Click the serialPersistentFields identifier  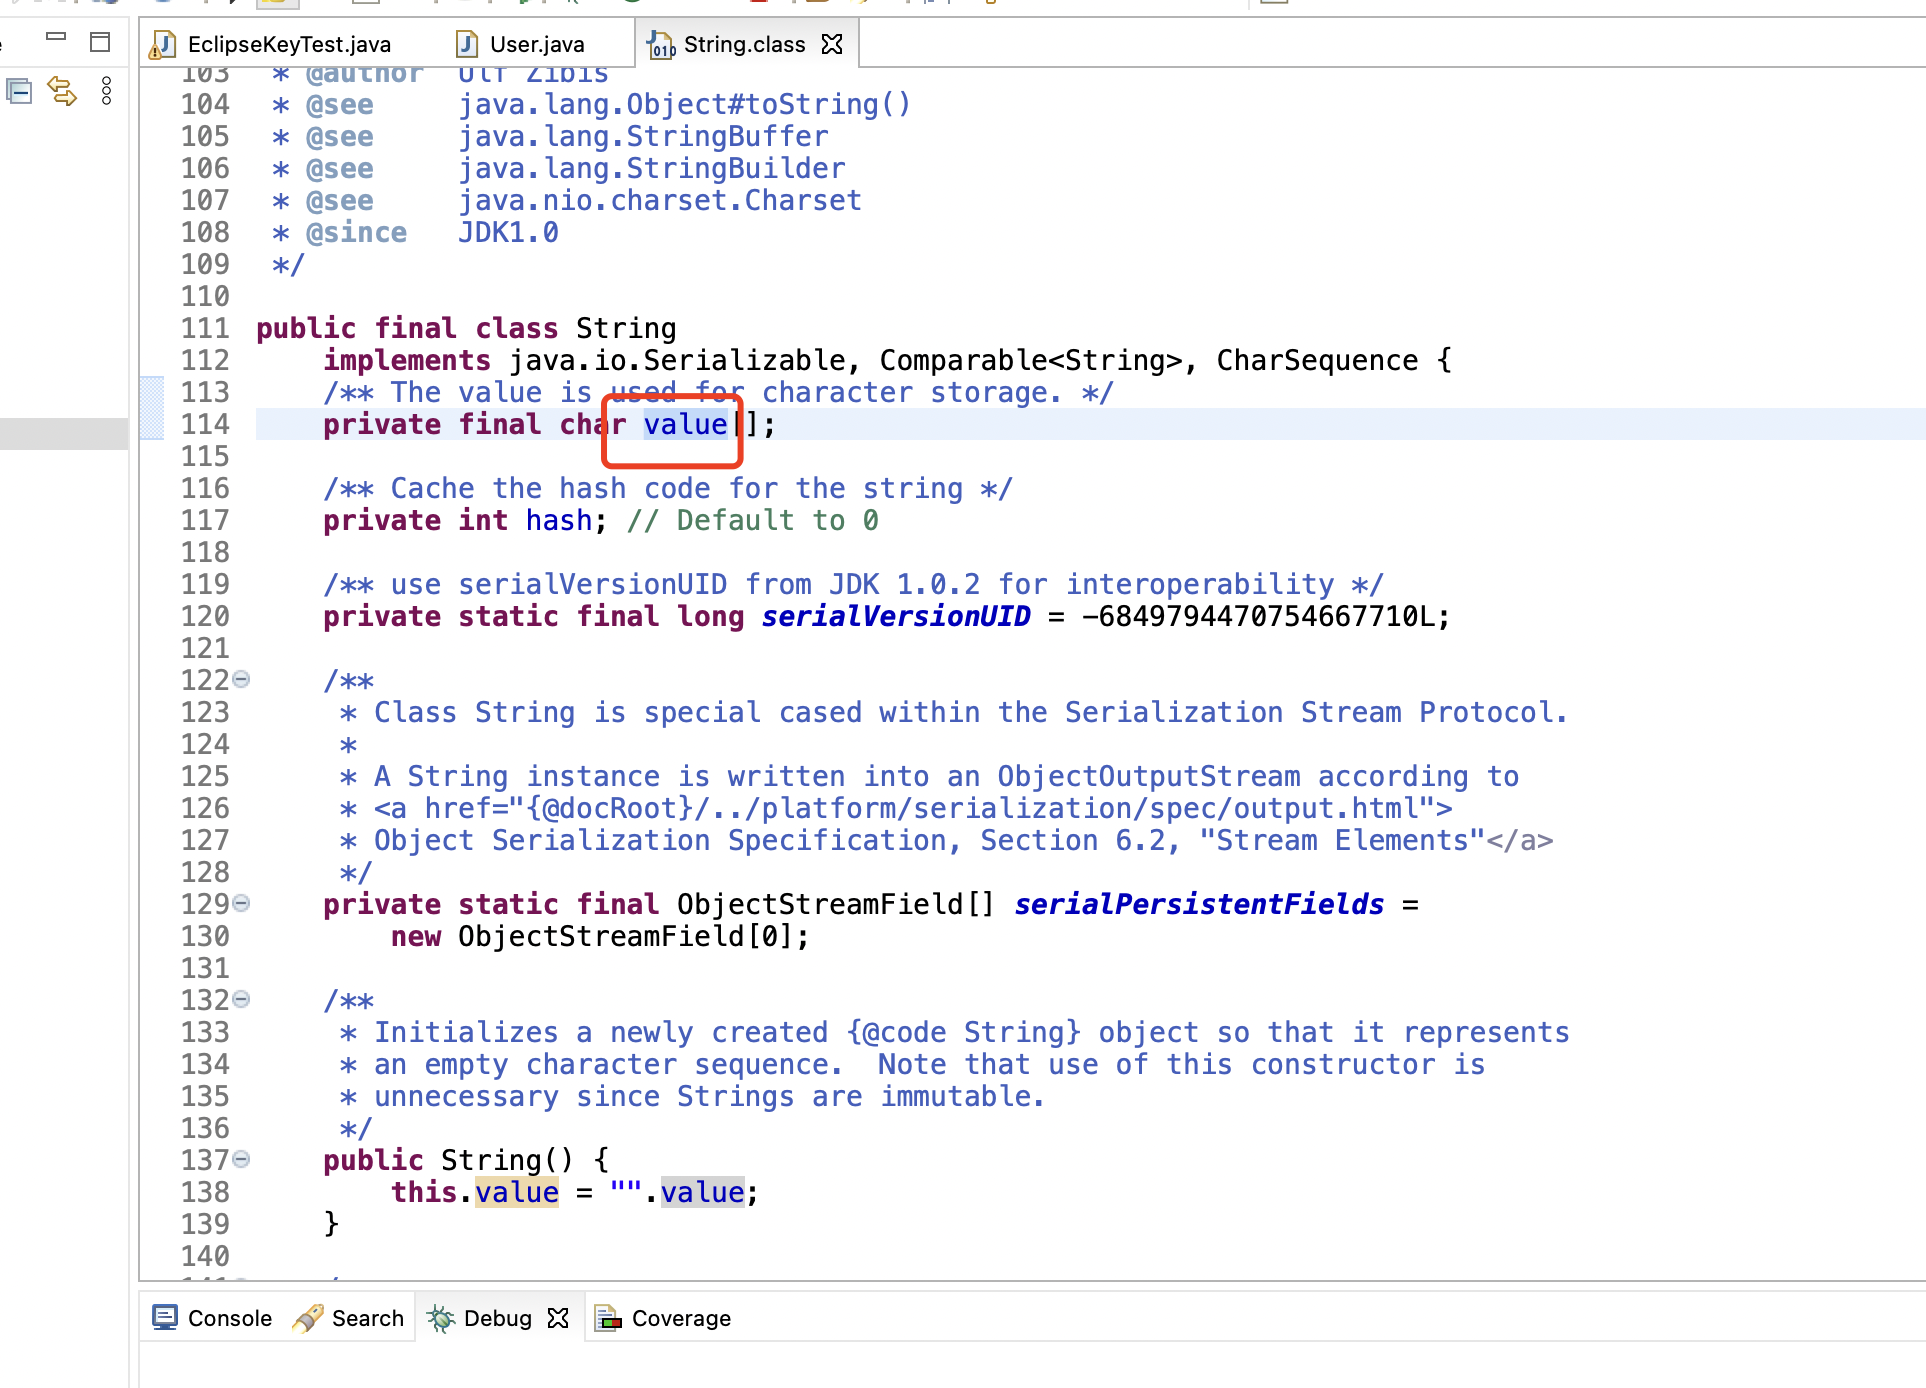click(1198, 904)
